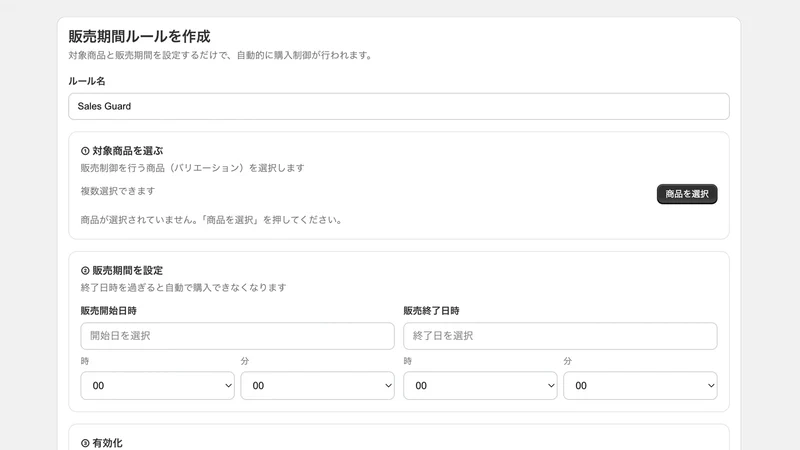This screenshot has height=450, width=800.
Task: Open the start minute (分) dropdown
Action: click(x=317, y=386)
